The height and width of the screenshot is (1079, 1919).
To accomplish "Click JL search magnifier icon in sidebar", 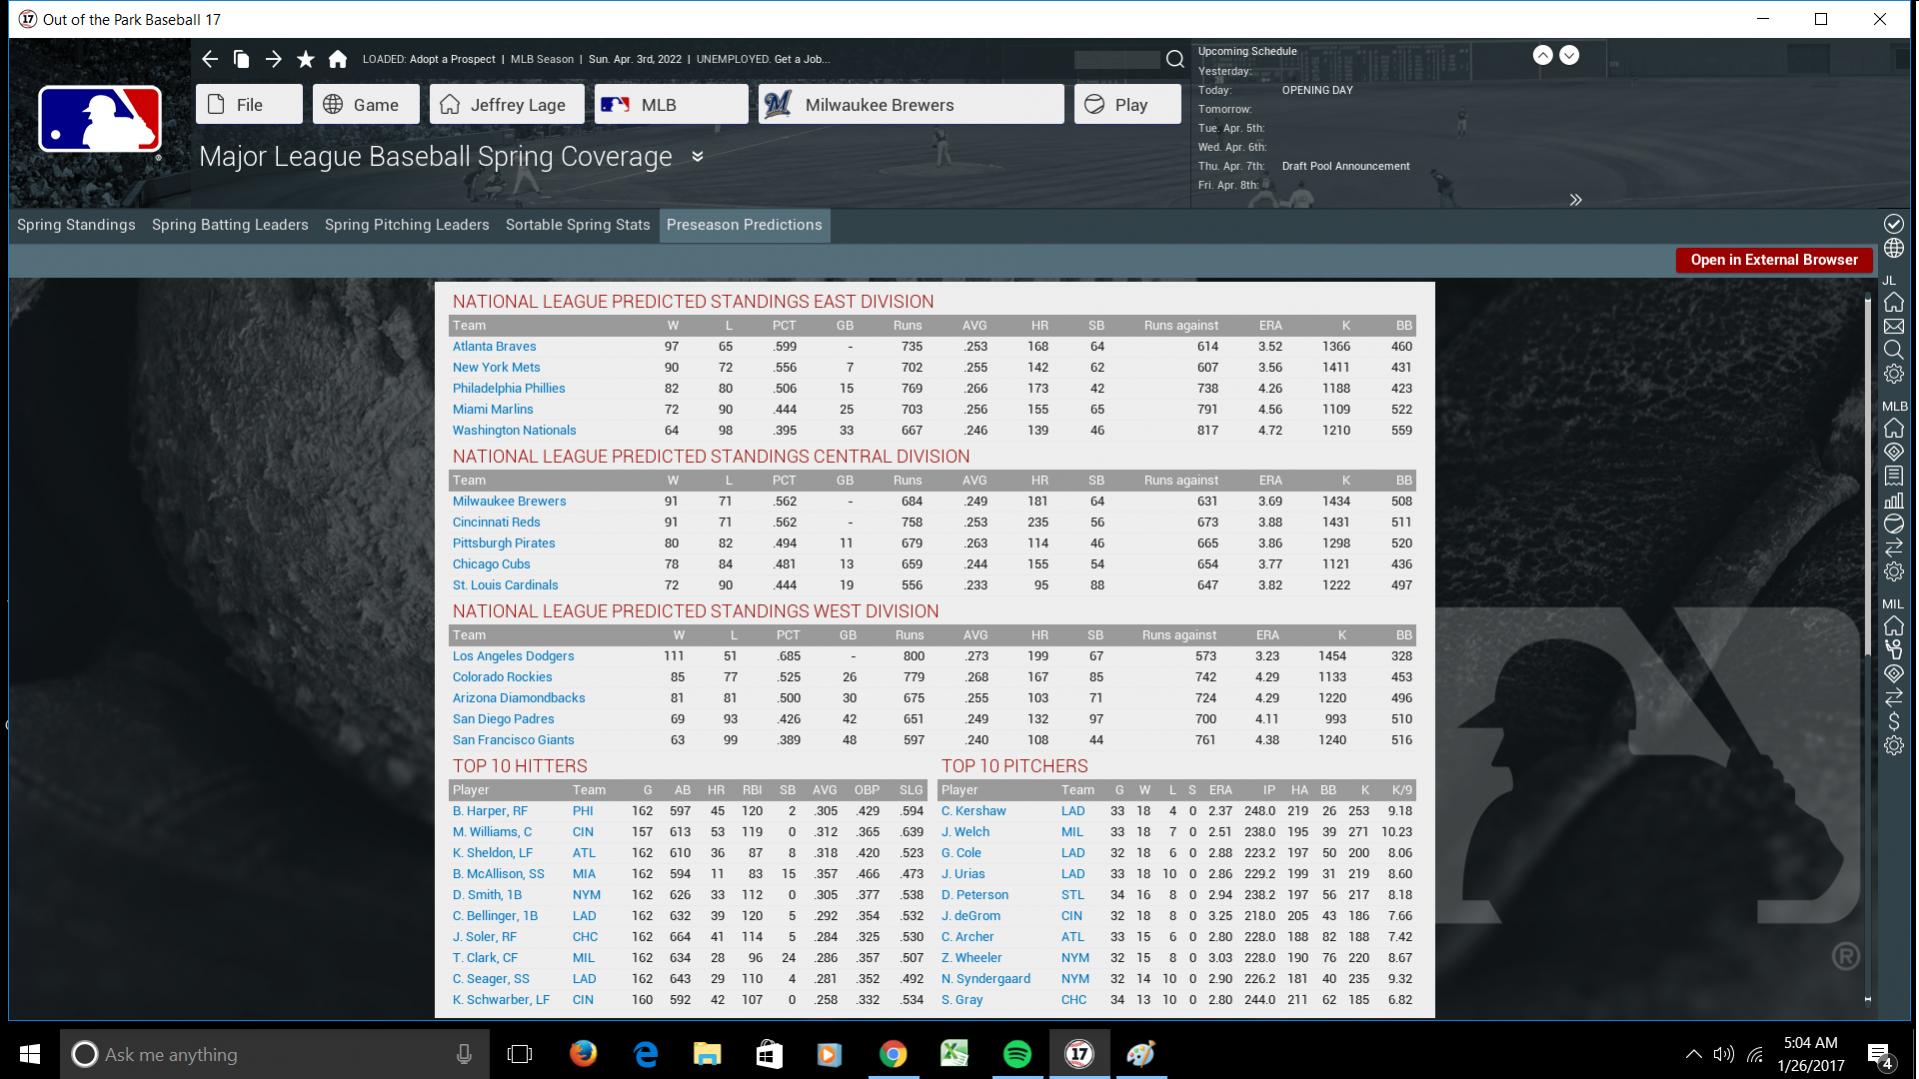I will click(x=1893, y=350).
